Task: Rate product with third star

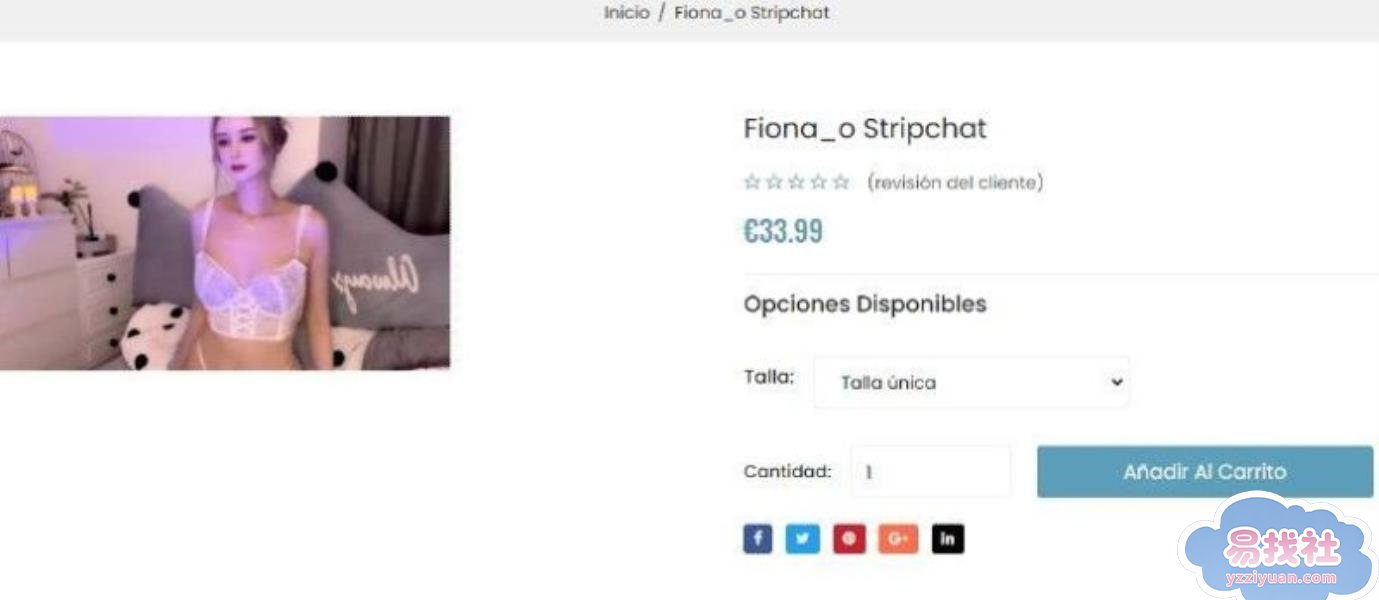Action: 797,182
